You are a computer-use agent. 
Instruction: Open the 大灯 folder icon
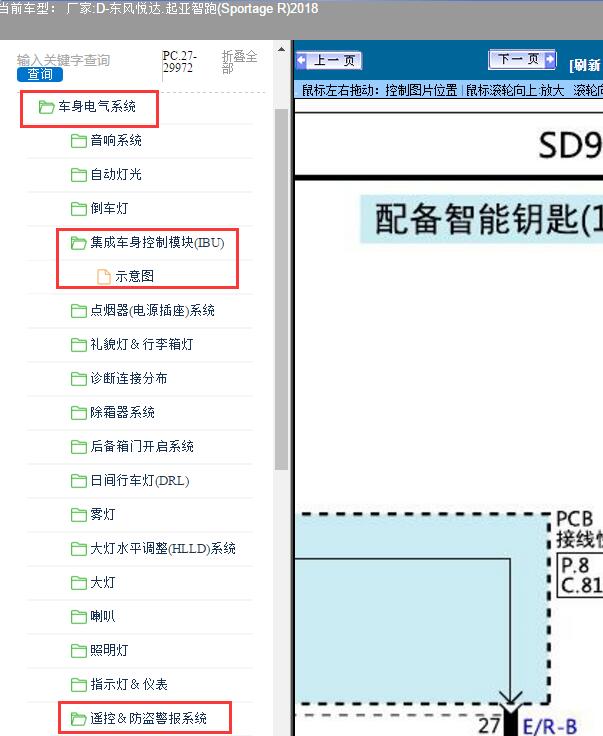[x=78, y=583]
